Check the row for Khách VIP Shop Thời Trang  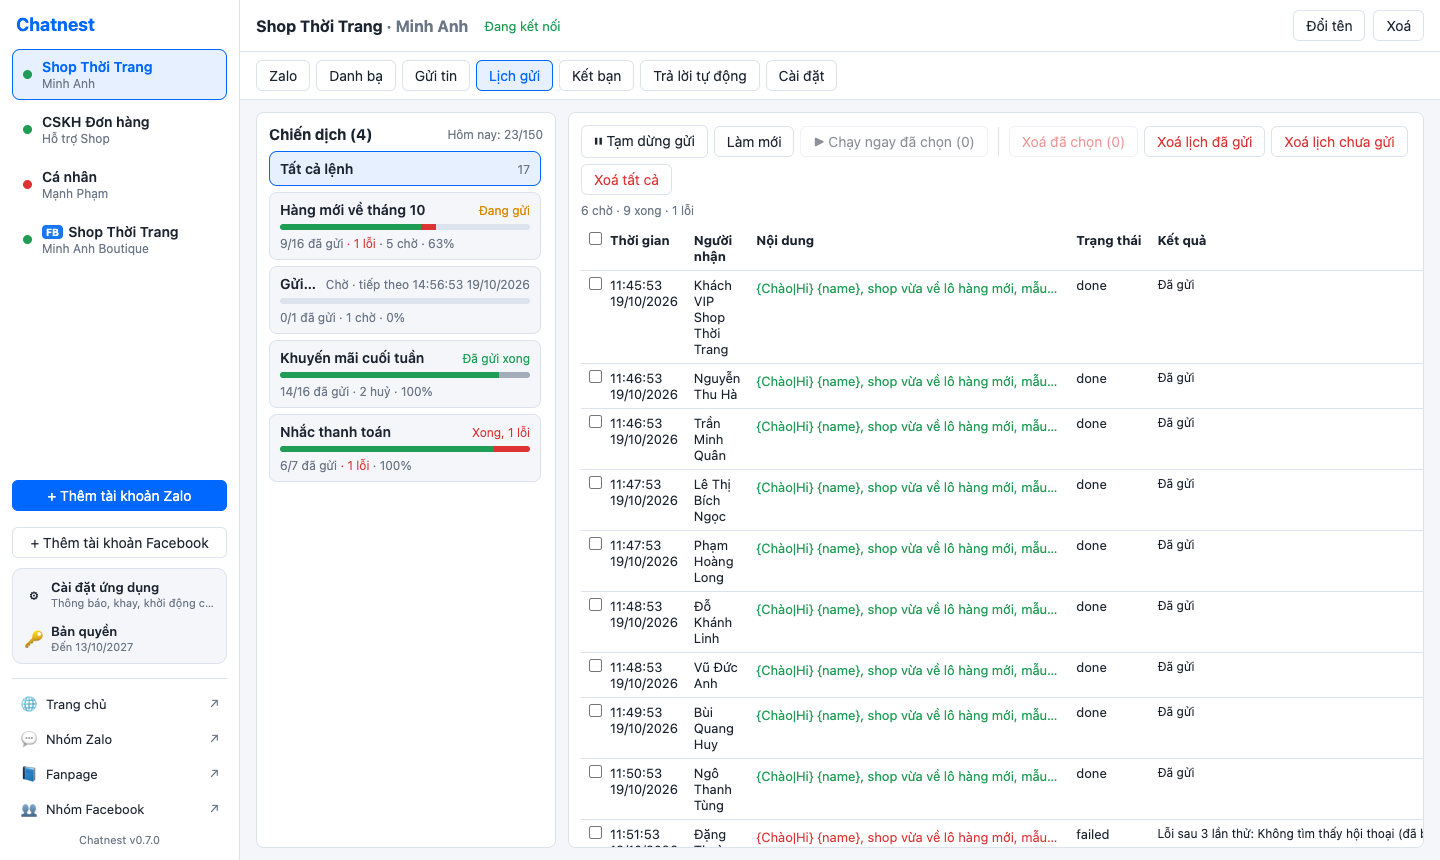coord(595,284)
